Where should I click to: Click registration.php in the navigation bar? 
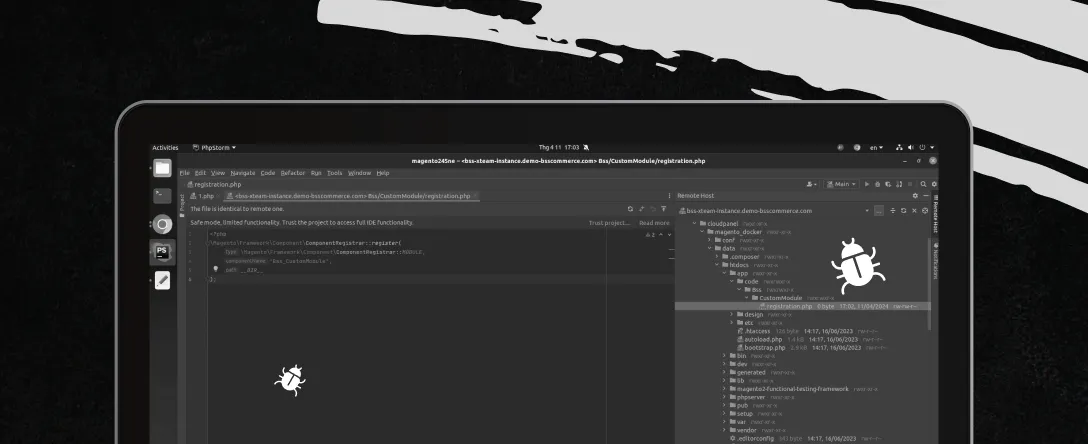[214, 185]
